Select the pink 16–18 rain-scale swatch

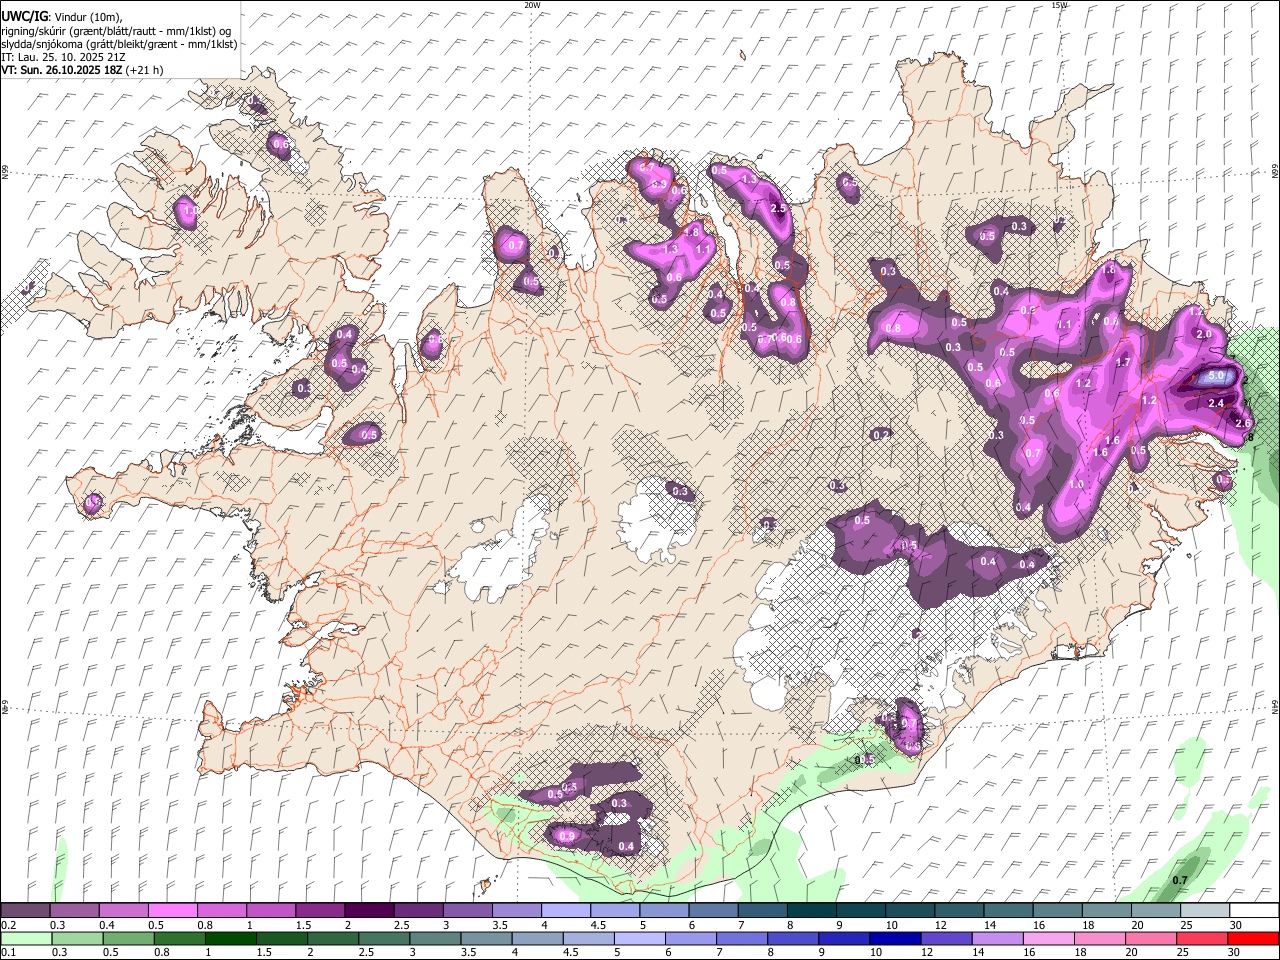(x=1048, y=938)
